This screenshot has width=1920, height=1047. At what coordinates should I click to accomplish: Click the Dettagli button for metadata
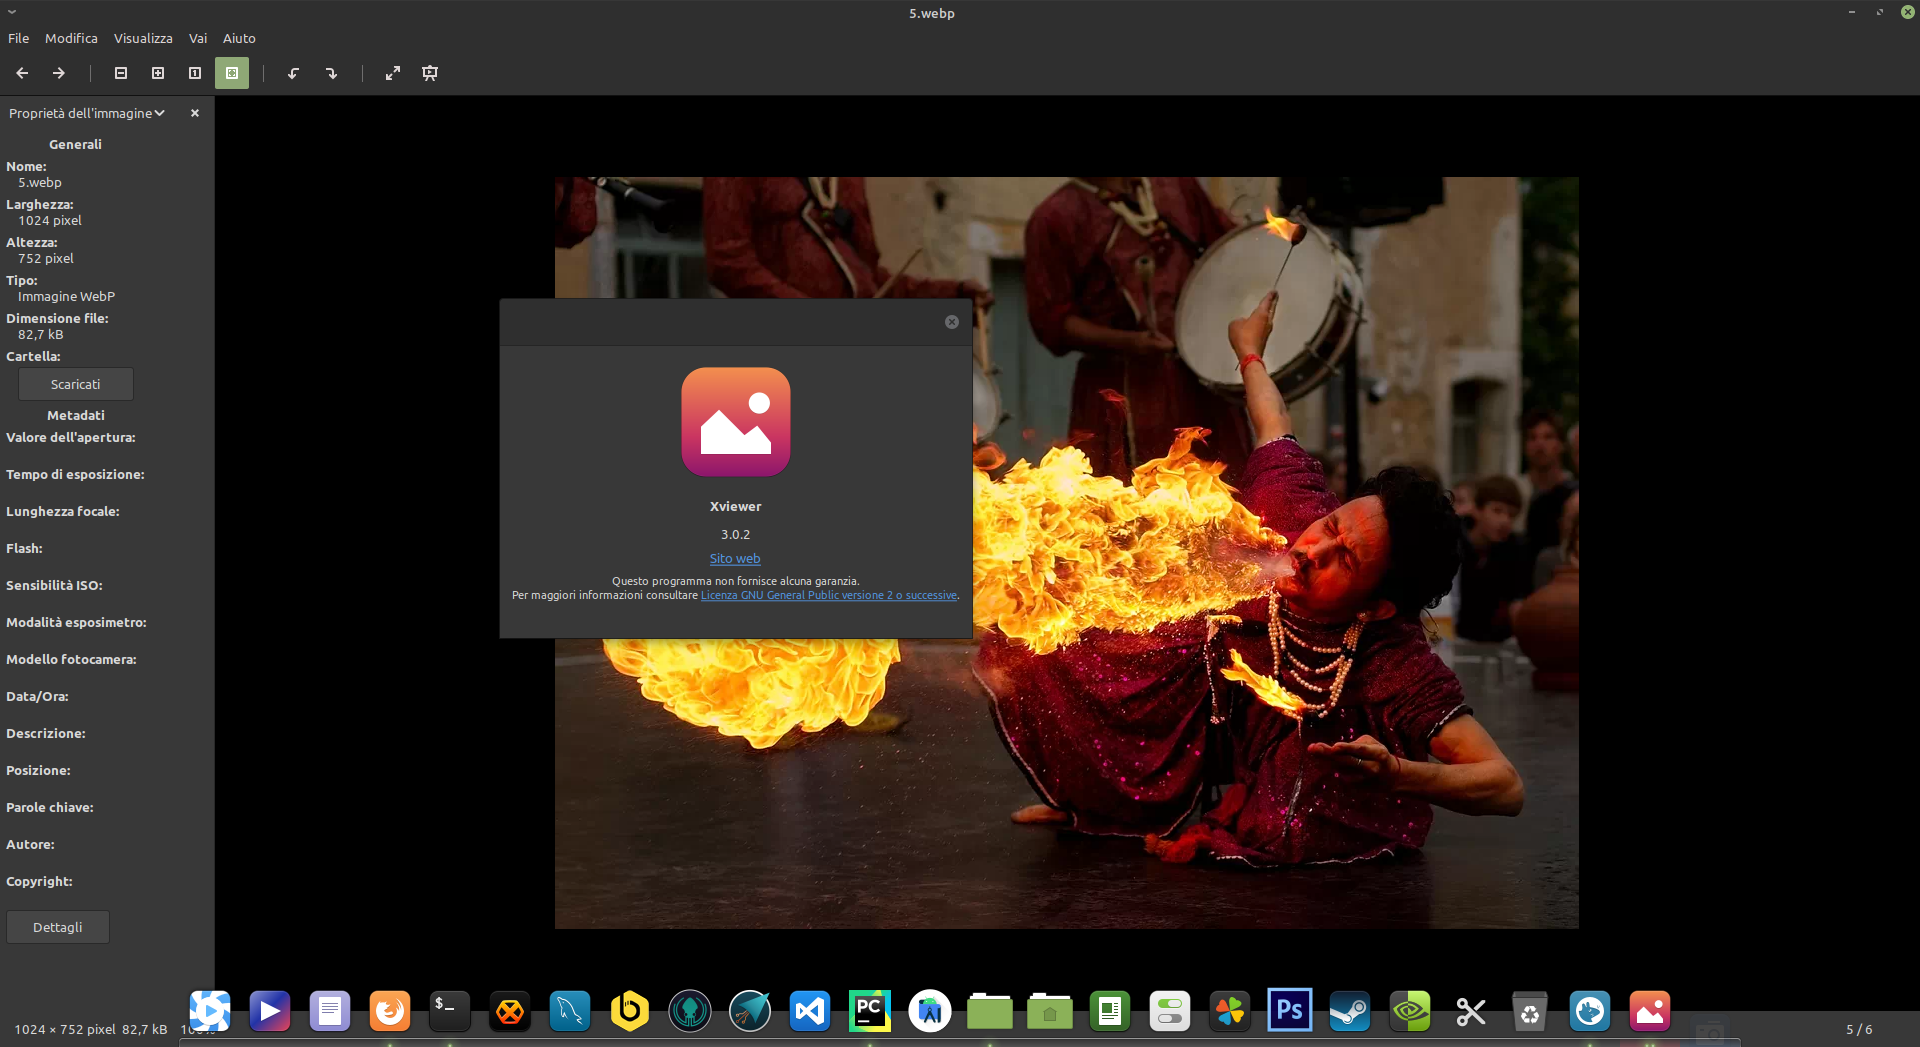(x=57, y=927)
